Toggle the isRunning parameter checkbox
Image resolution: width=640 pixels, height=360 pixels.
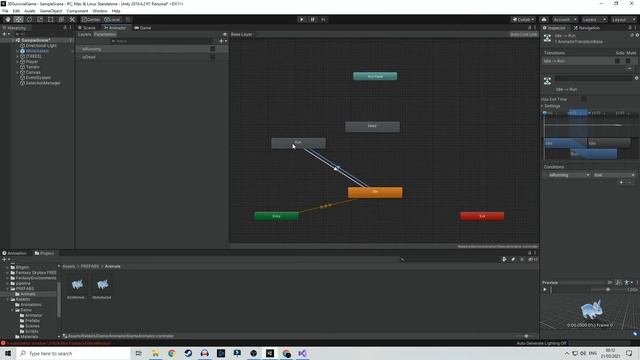[213, 49]
